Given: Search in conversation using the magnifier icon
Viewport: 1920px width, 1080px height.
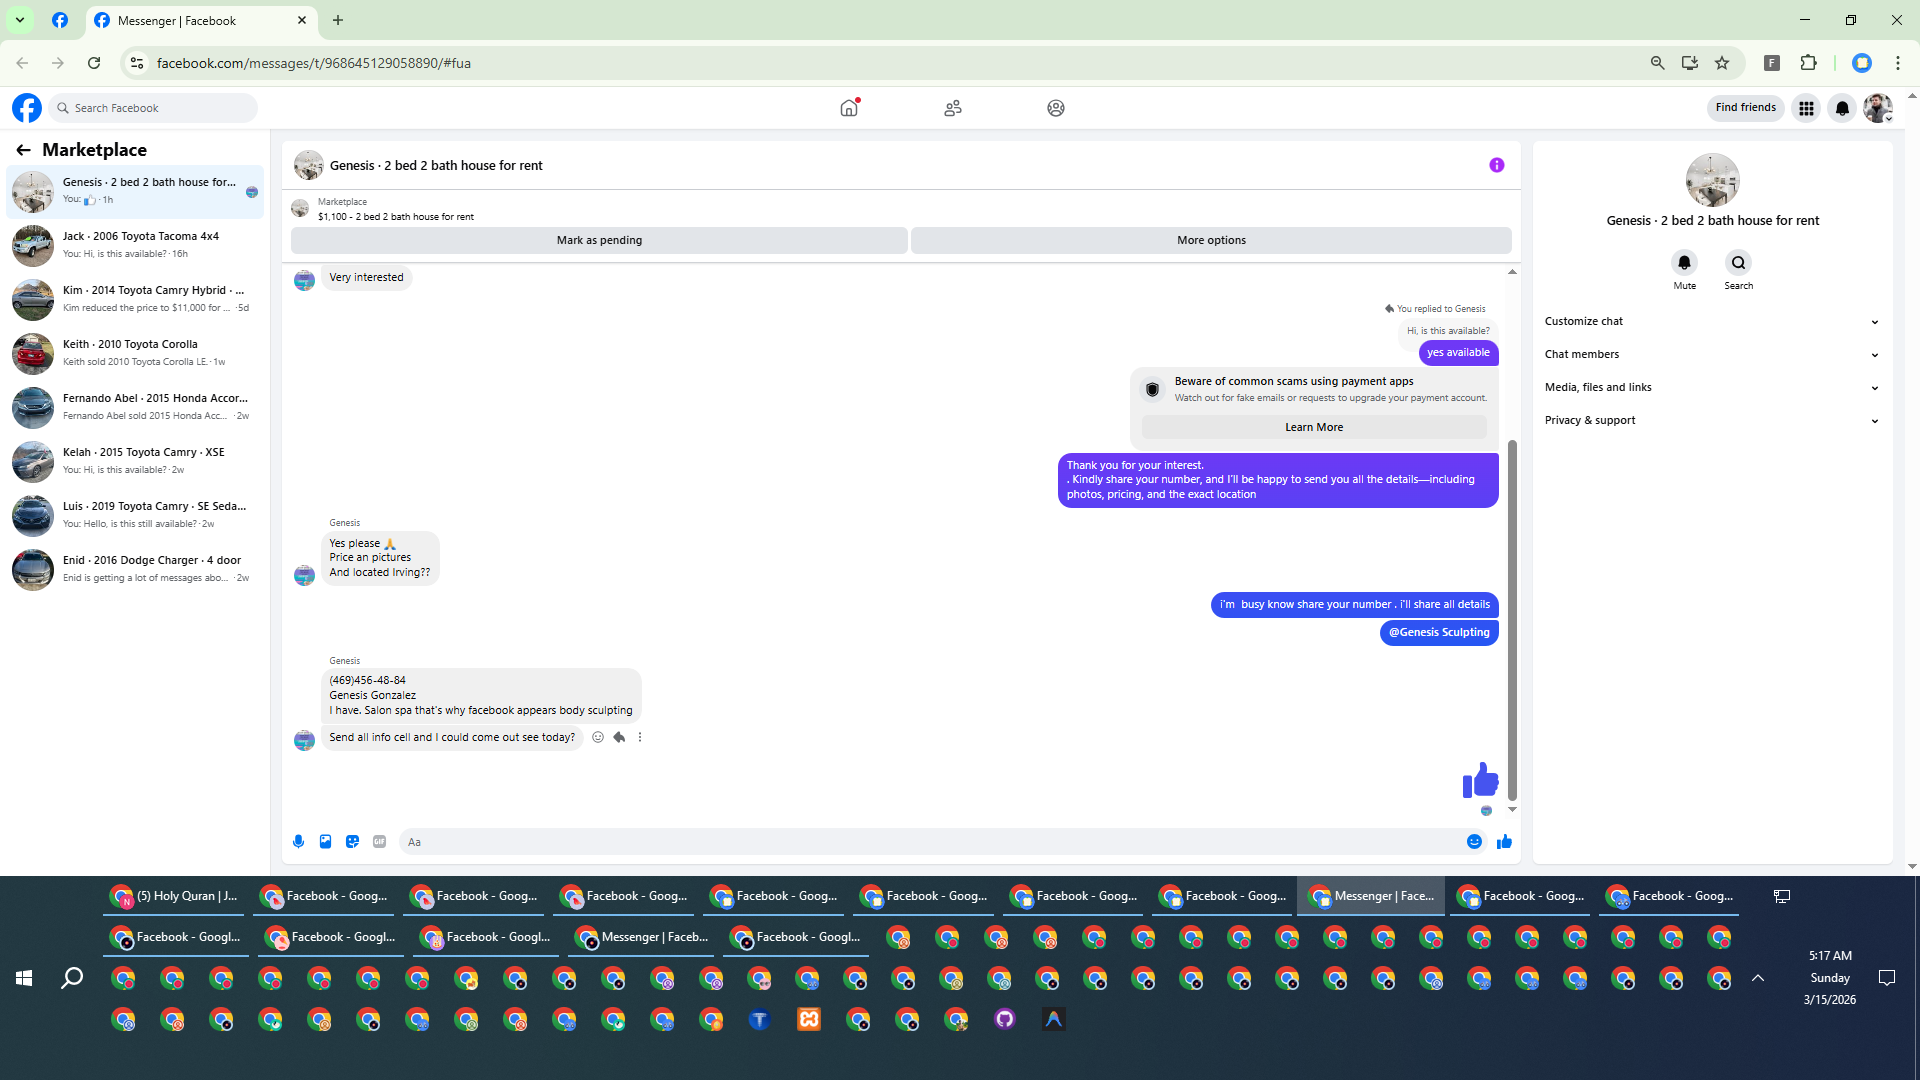Looking at the screenshot, I should 1739,262.
